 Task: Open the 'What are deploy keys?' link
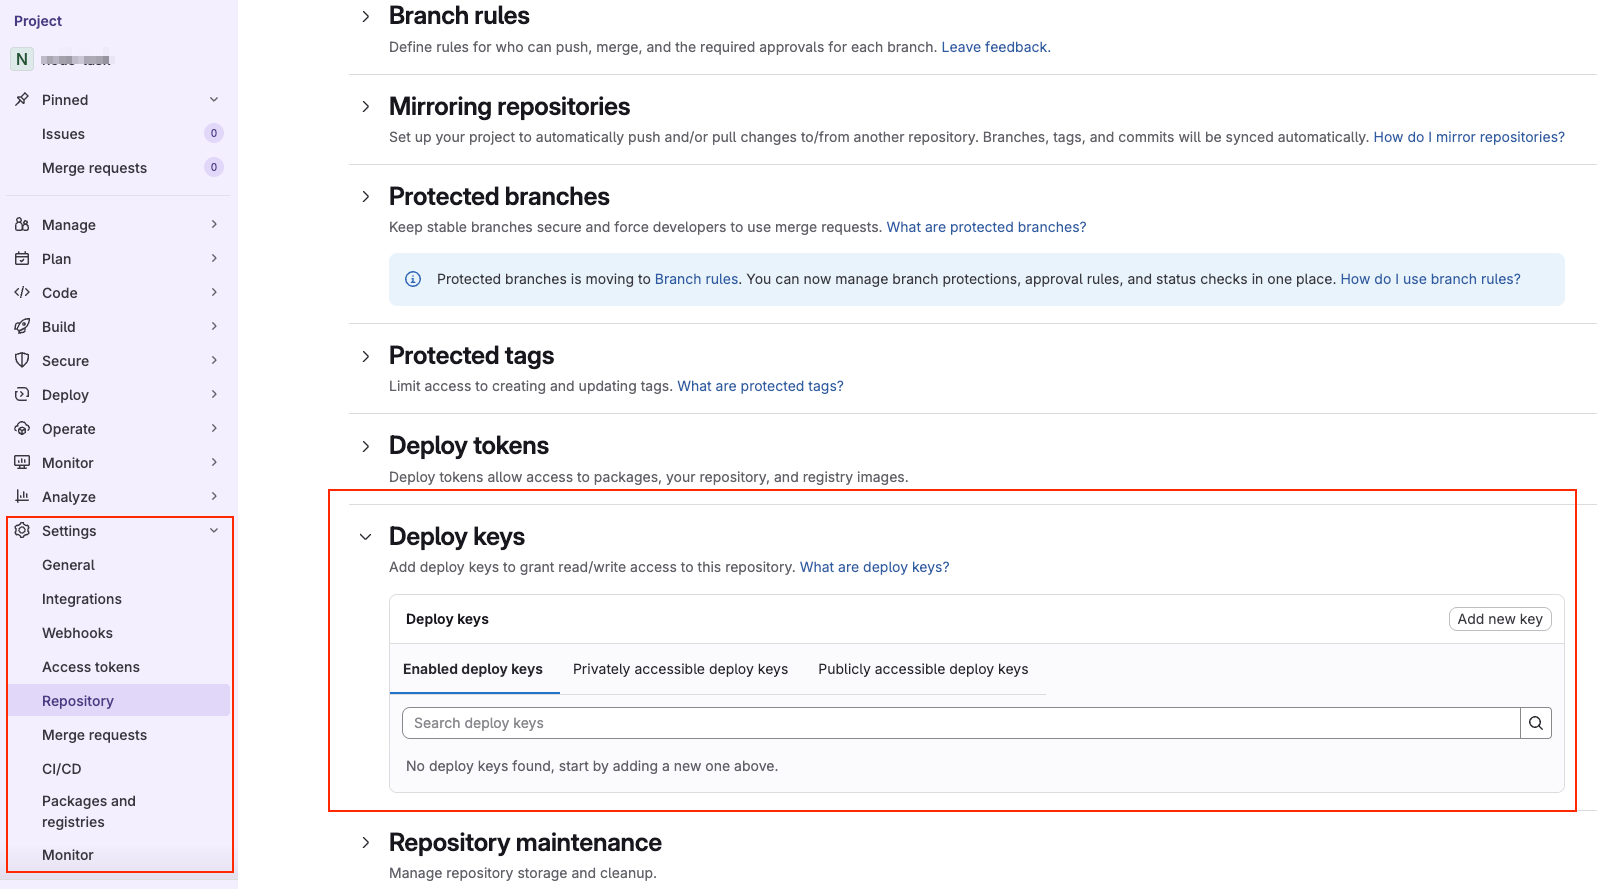coord(874,567)
